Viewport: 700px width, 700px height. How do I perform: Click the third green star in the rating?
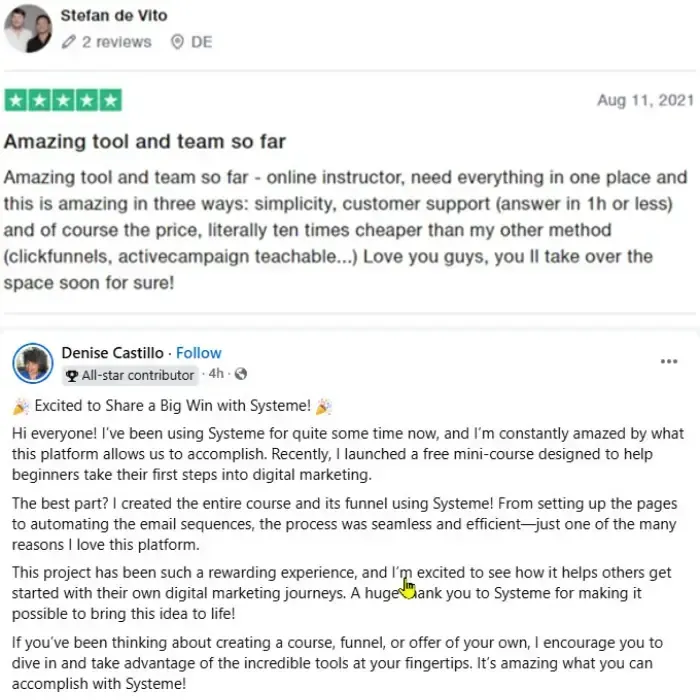pos(63,100)
